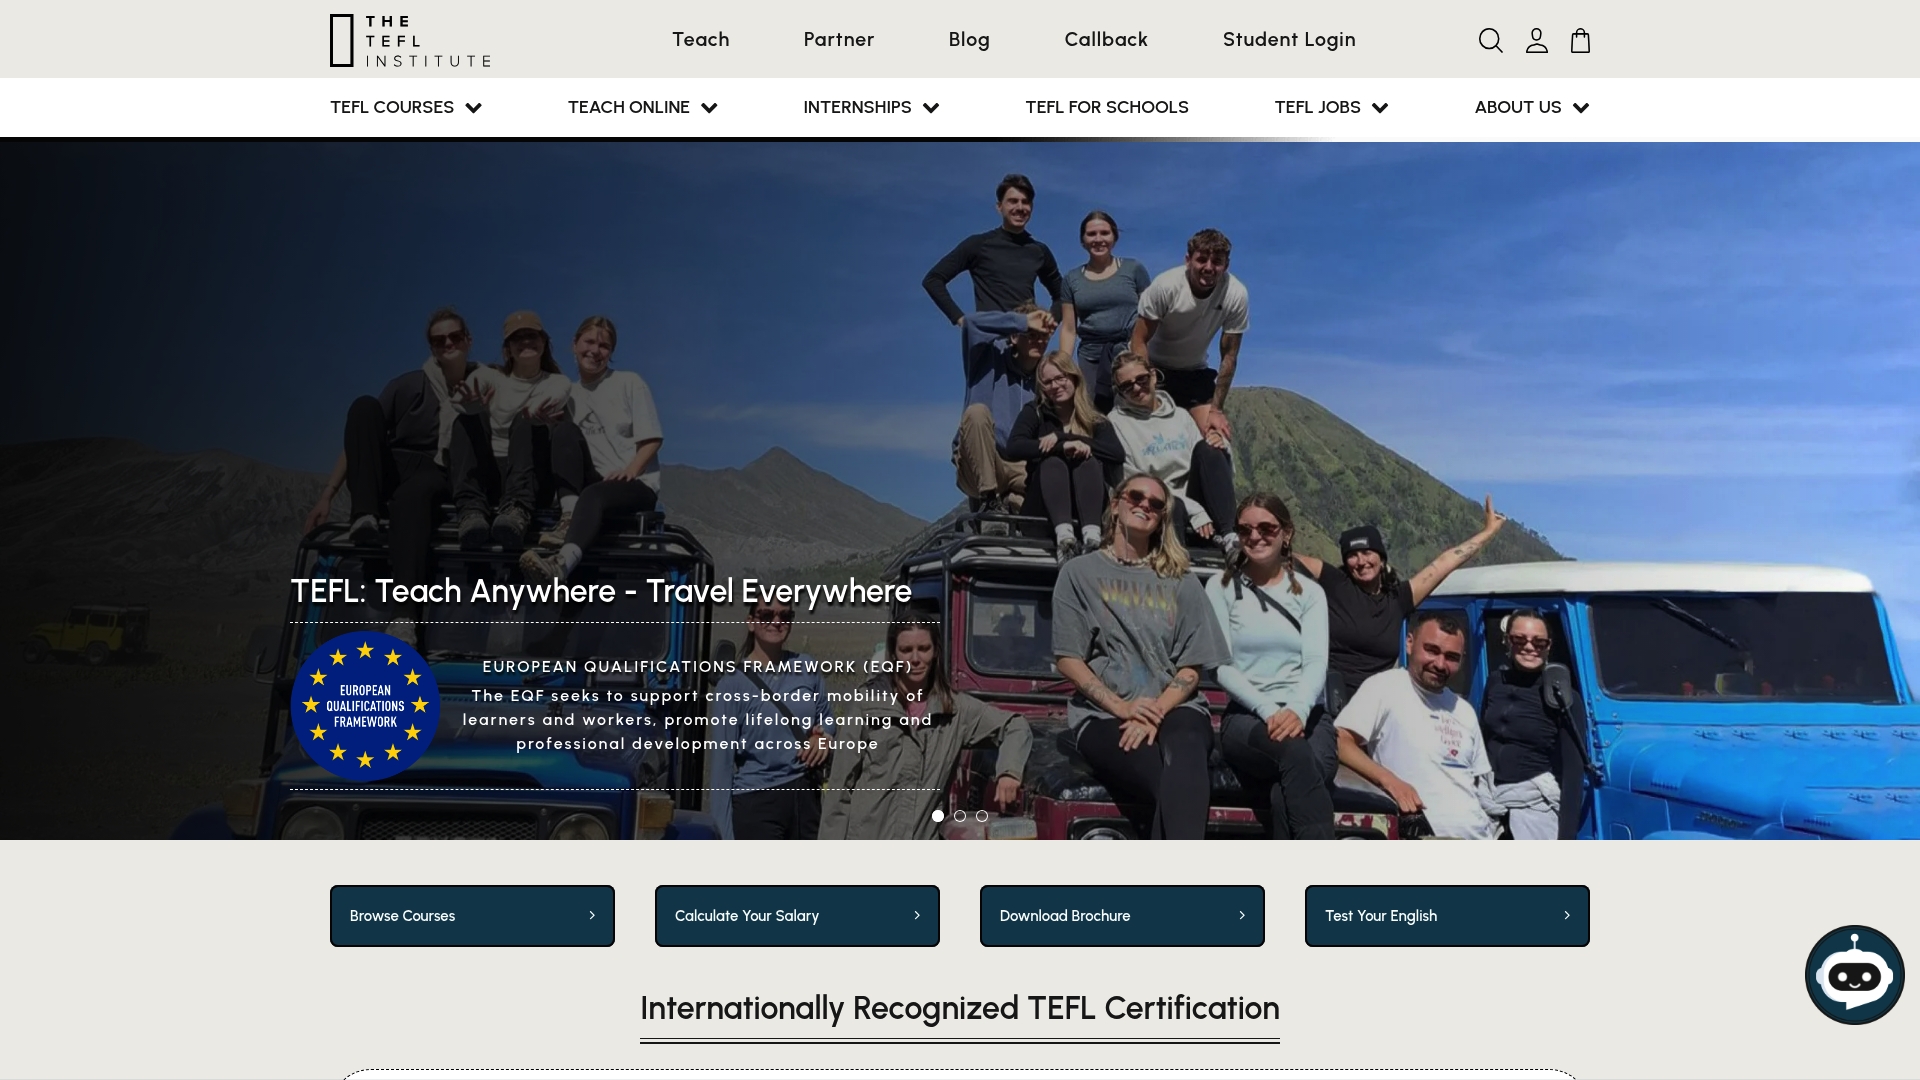Image resolution: width=1920 pixels, height=1080 pixels.
Task: Open the chatbot assistant icon
Action: coord(1854,974)
